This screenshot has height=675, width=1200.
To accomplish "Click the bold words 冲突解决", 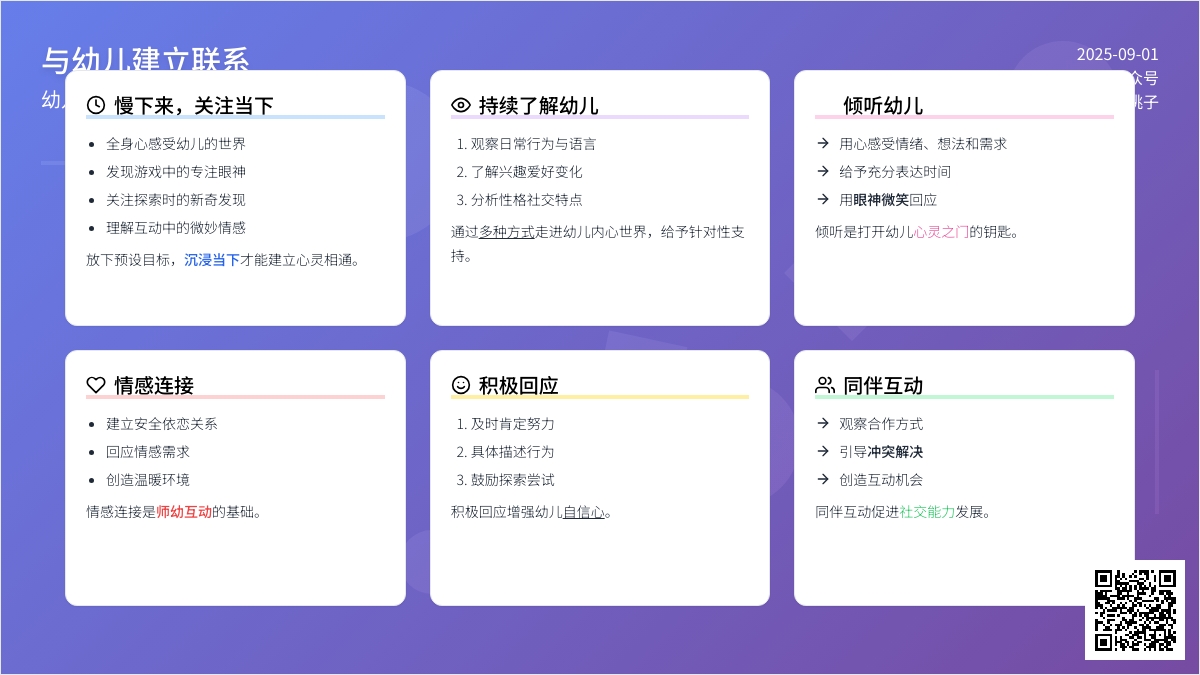I will (x=895, y=451).
